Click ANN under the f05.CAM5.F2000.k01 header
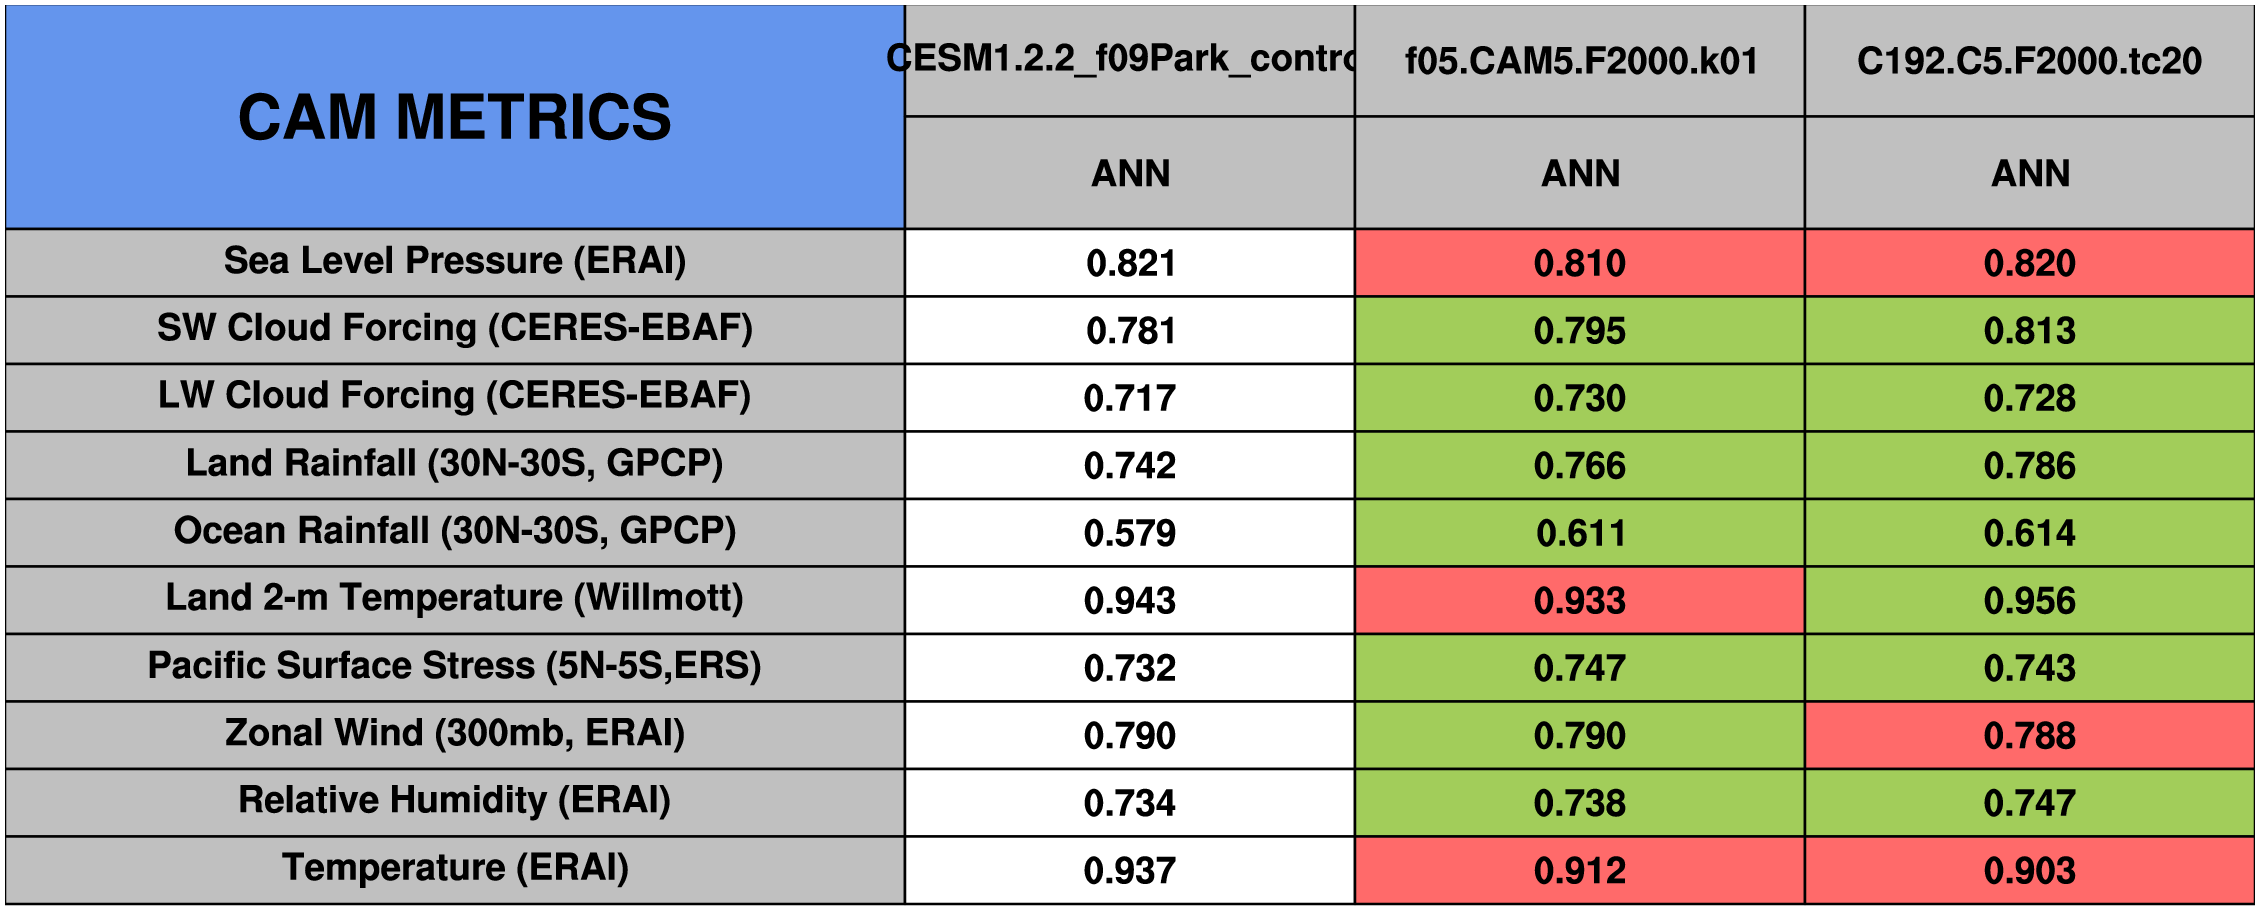The width and height of the screenshot is (2260, 911). (x=1580, y=173)
